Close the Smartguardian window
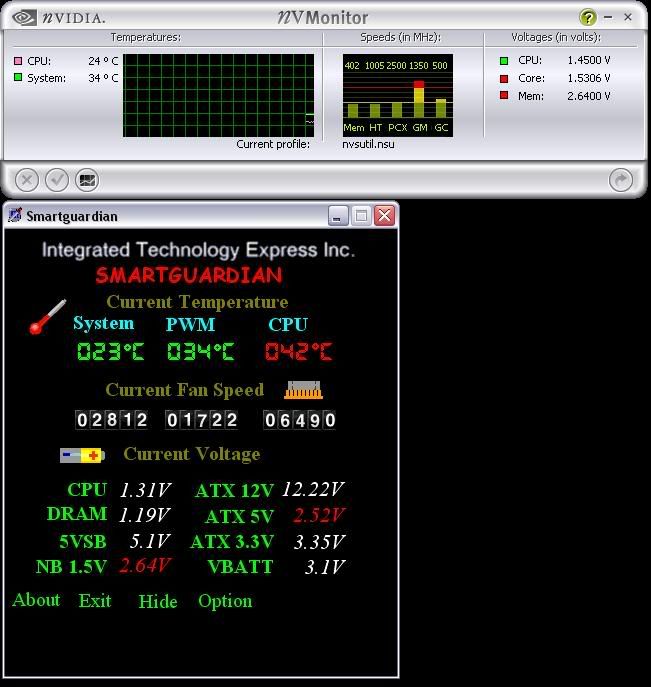Image resolution: width=651 pixels, height=687 pixels. tap(384, 216)
